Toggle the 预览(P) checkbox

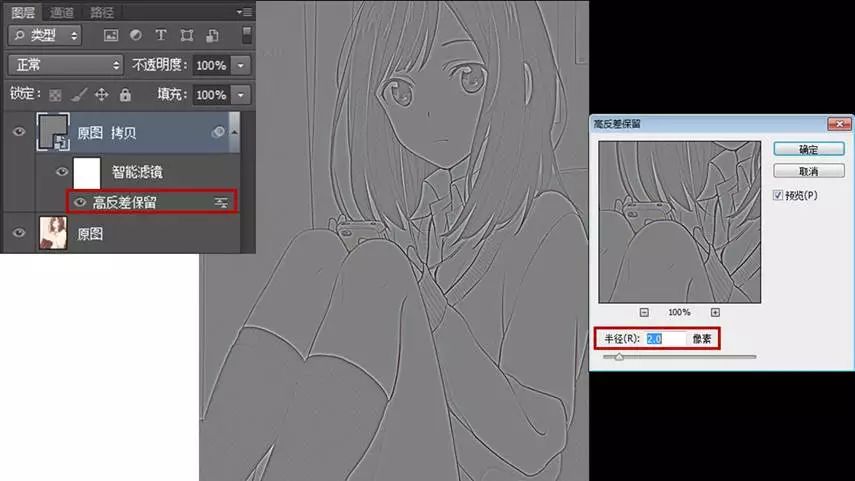[779, 195]
